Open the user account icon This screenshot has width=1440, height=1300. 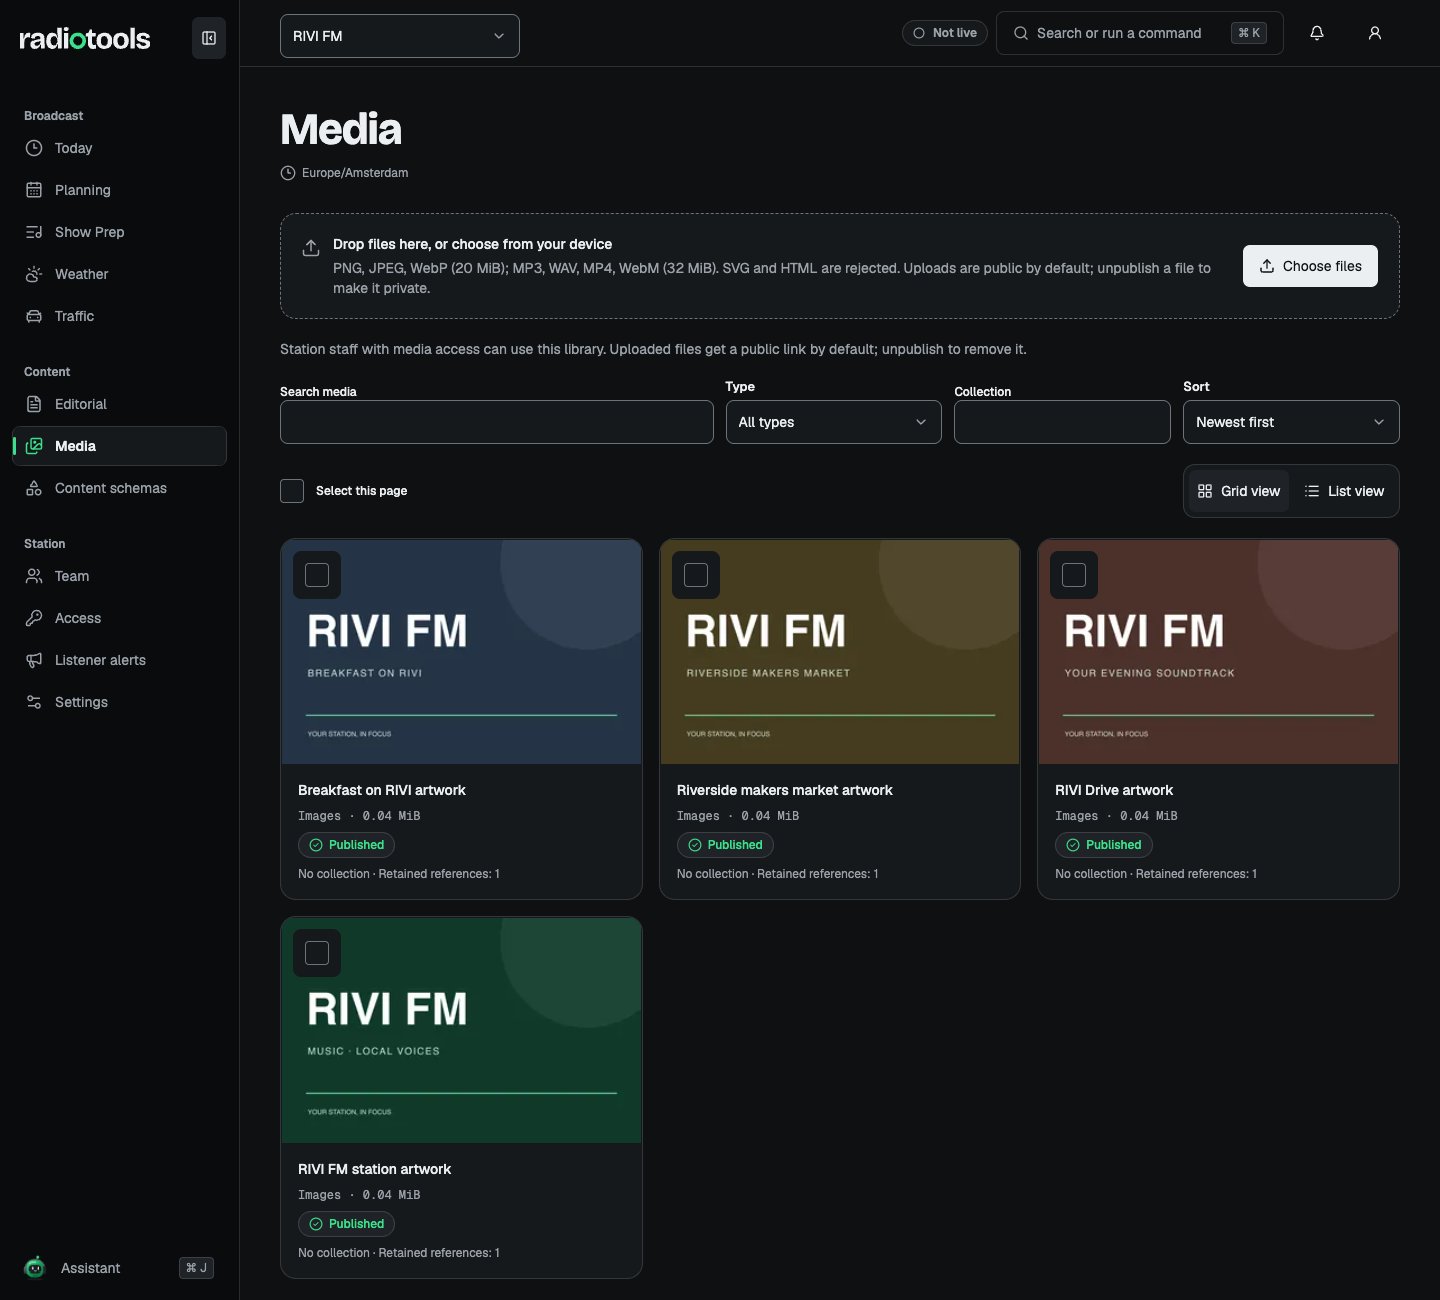point(1375,33)
